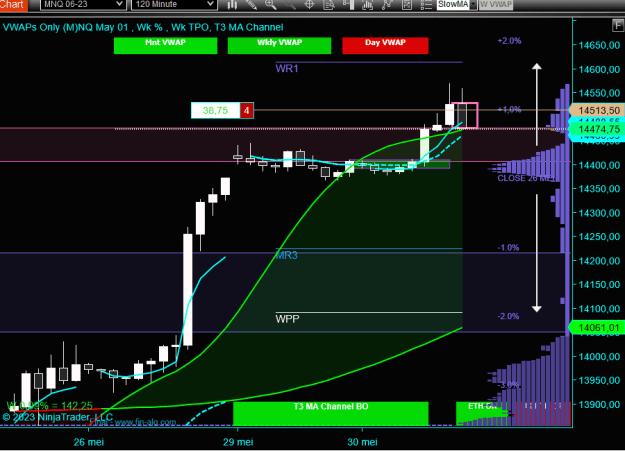625x451 pixels.
Task: Click the 14061,01 price marker
Action: (597, 328)
